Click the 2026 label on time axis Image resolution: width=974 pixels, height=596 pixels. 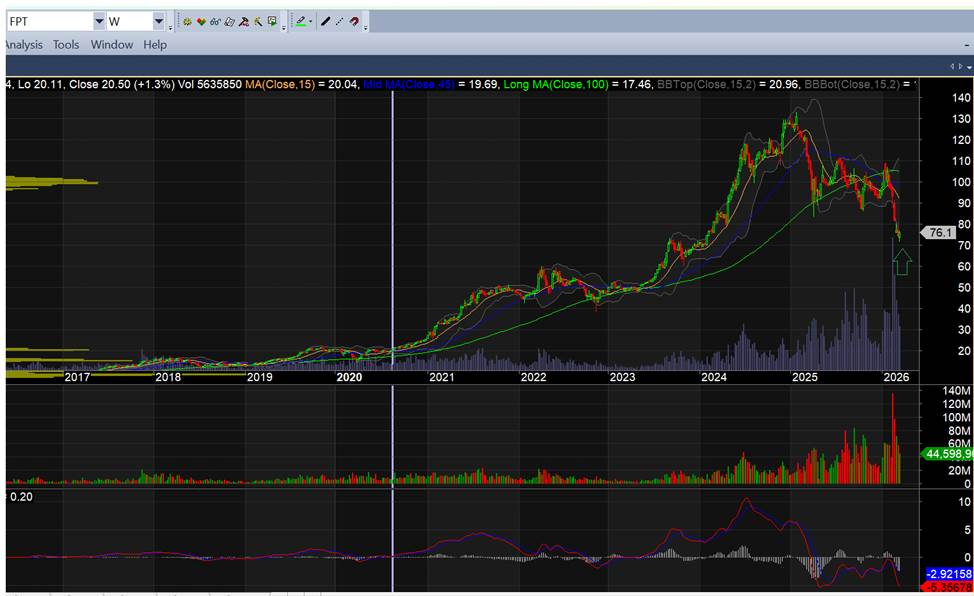click(896, 377)
